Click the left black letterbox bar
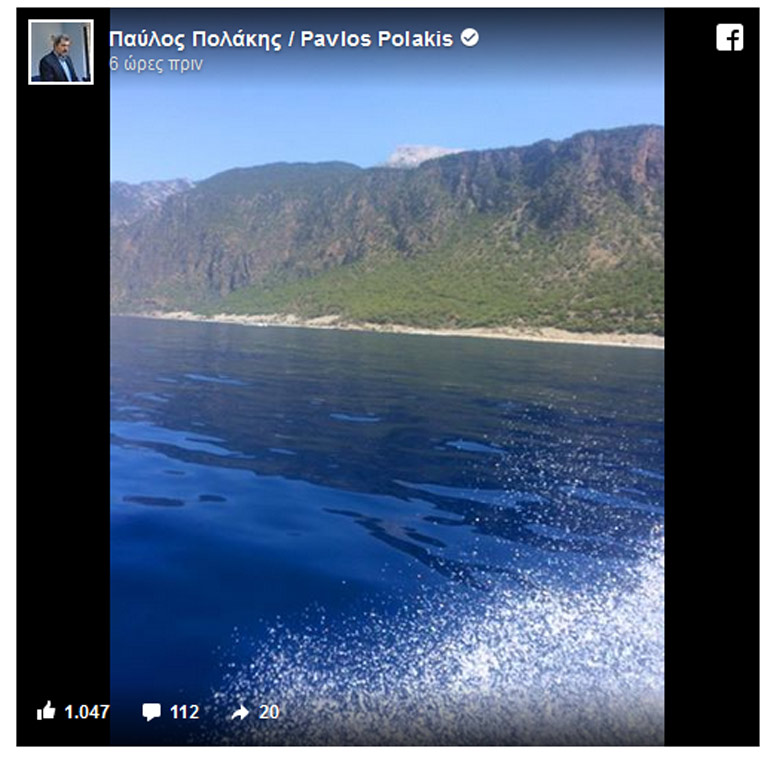The width and height of the screenshot is (770, 757). tap(62, 400)
